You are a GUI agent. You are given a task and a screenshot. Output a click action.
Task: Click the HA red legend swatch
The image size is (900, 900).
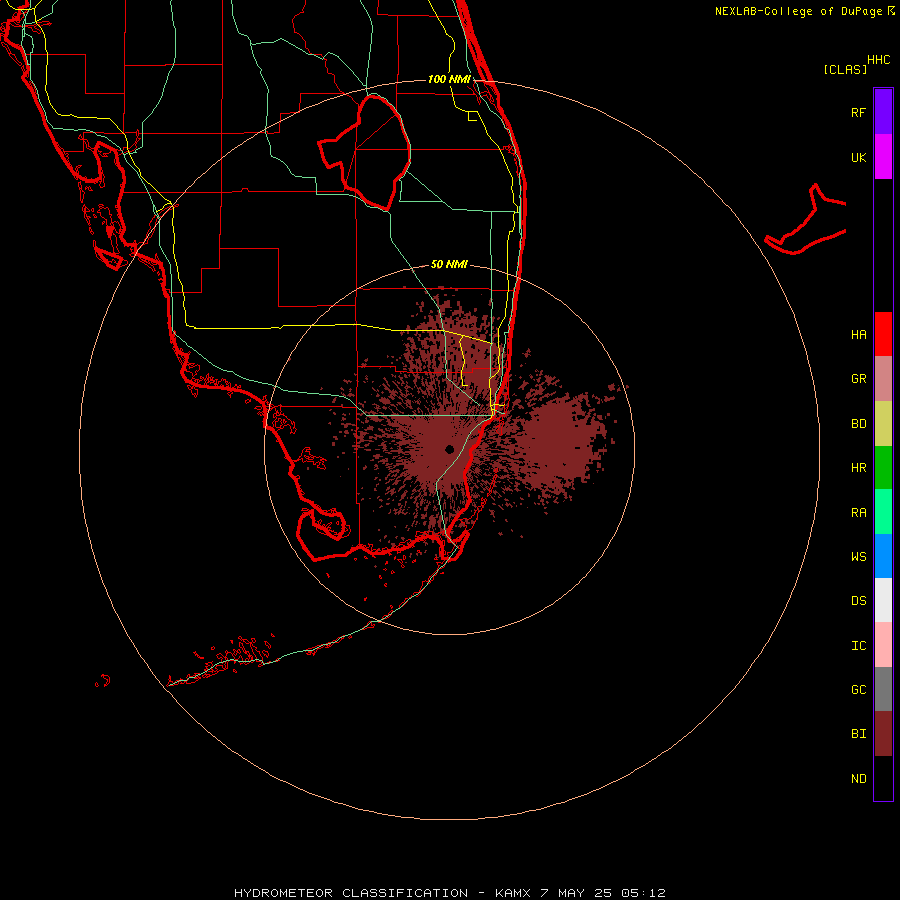pos(883,334)
